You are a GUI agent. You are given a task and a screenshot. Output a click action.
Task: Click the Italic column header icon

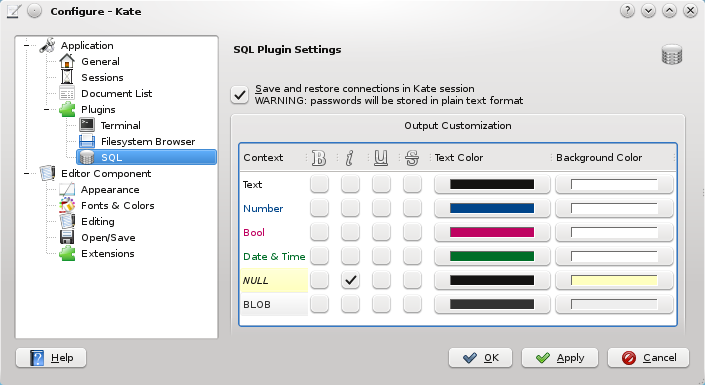click(x=350, y=158)
